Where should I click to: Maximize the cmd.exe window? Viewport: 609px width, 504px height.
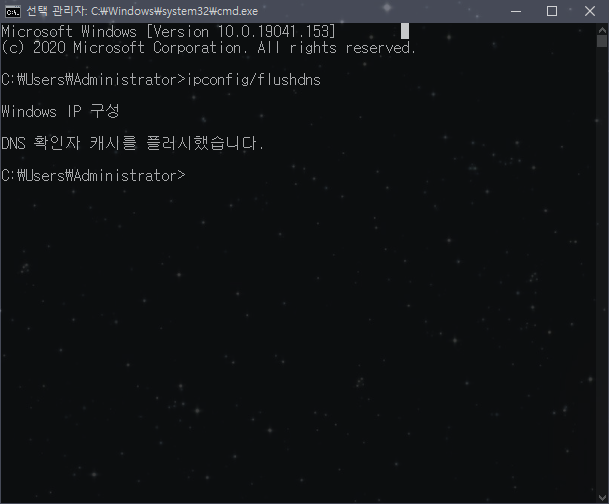[552, 11]
